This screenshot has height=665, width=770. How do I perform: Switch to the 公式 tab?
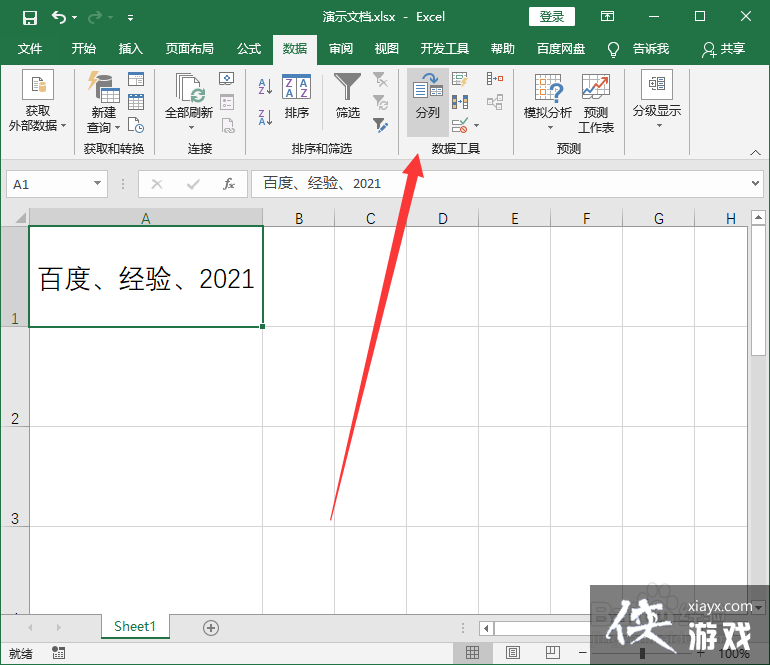point(249,49)
